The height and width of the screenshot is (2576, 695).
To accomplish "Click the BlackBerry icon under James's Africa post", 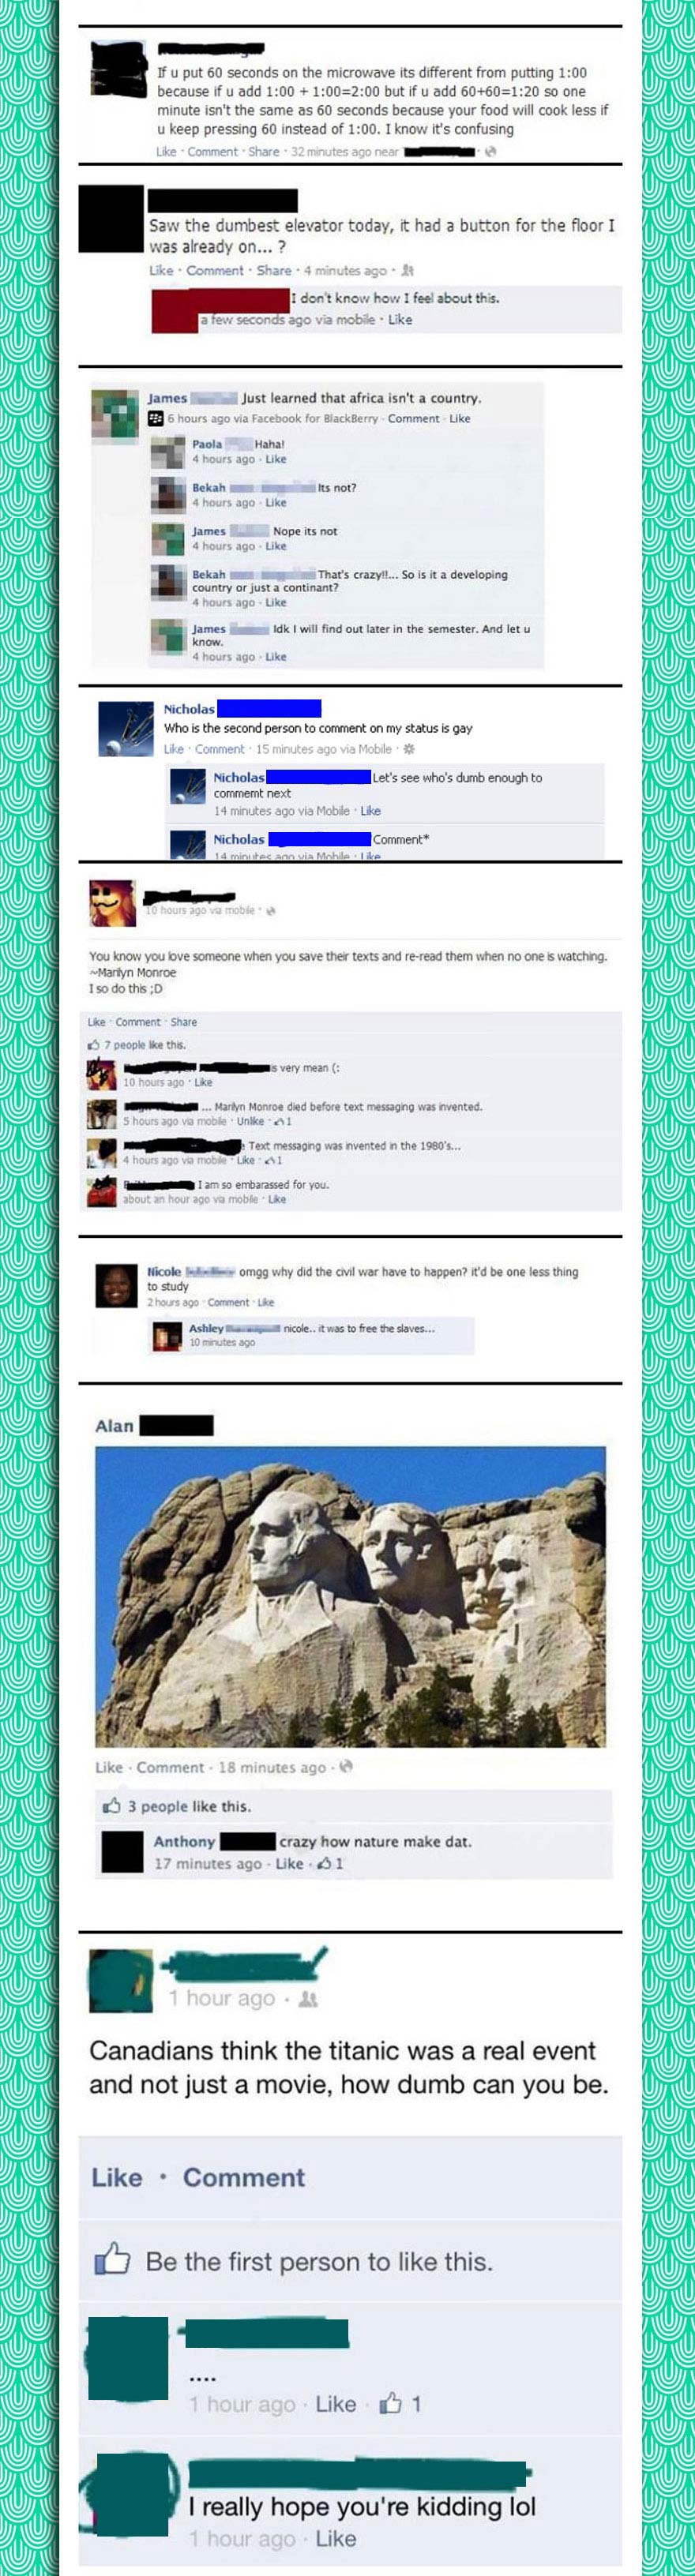I will click(155, 418).
